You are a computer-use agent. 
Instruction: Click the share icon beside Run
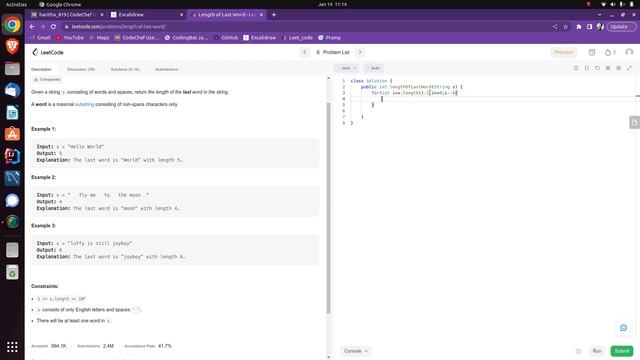coord(578,351)
